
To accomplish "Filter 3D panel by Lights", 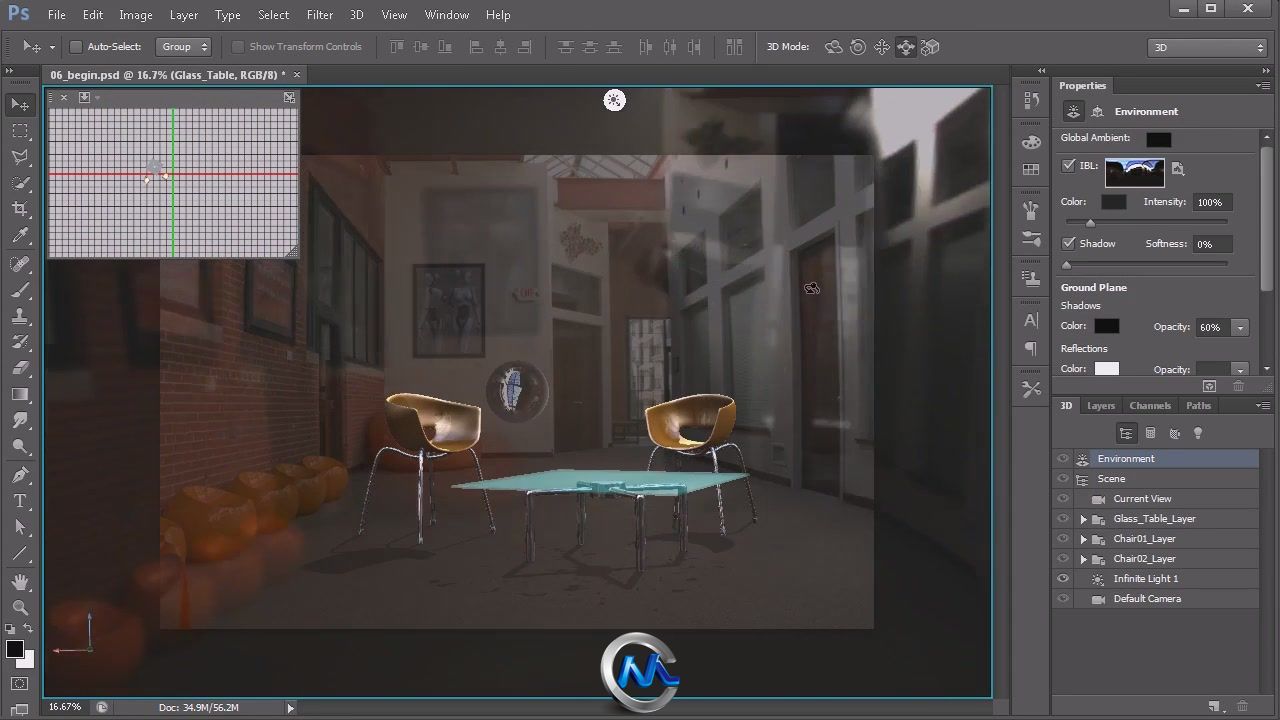I will (x=1198, y=433).
